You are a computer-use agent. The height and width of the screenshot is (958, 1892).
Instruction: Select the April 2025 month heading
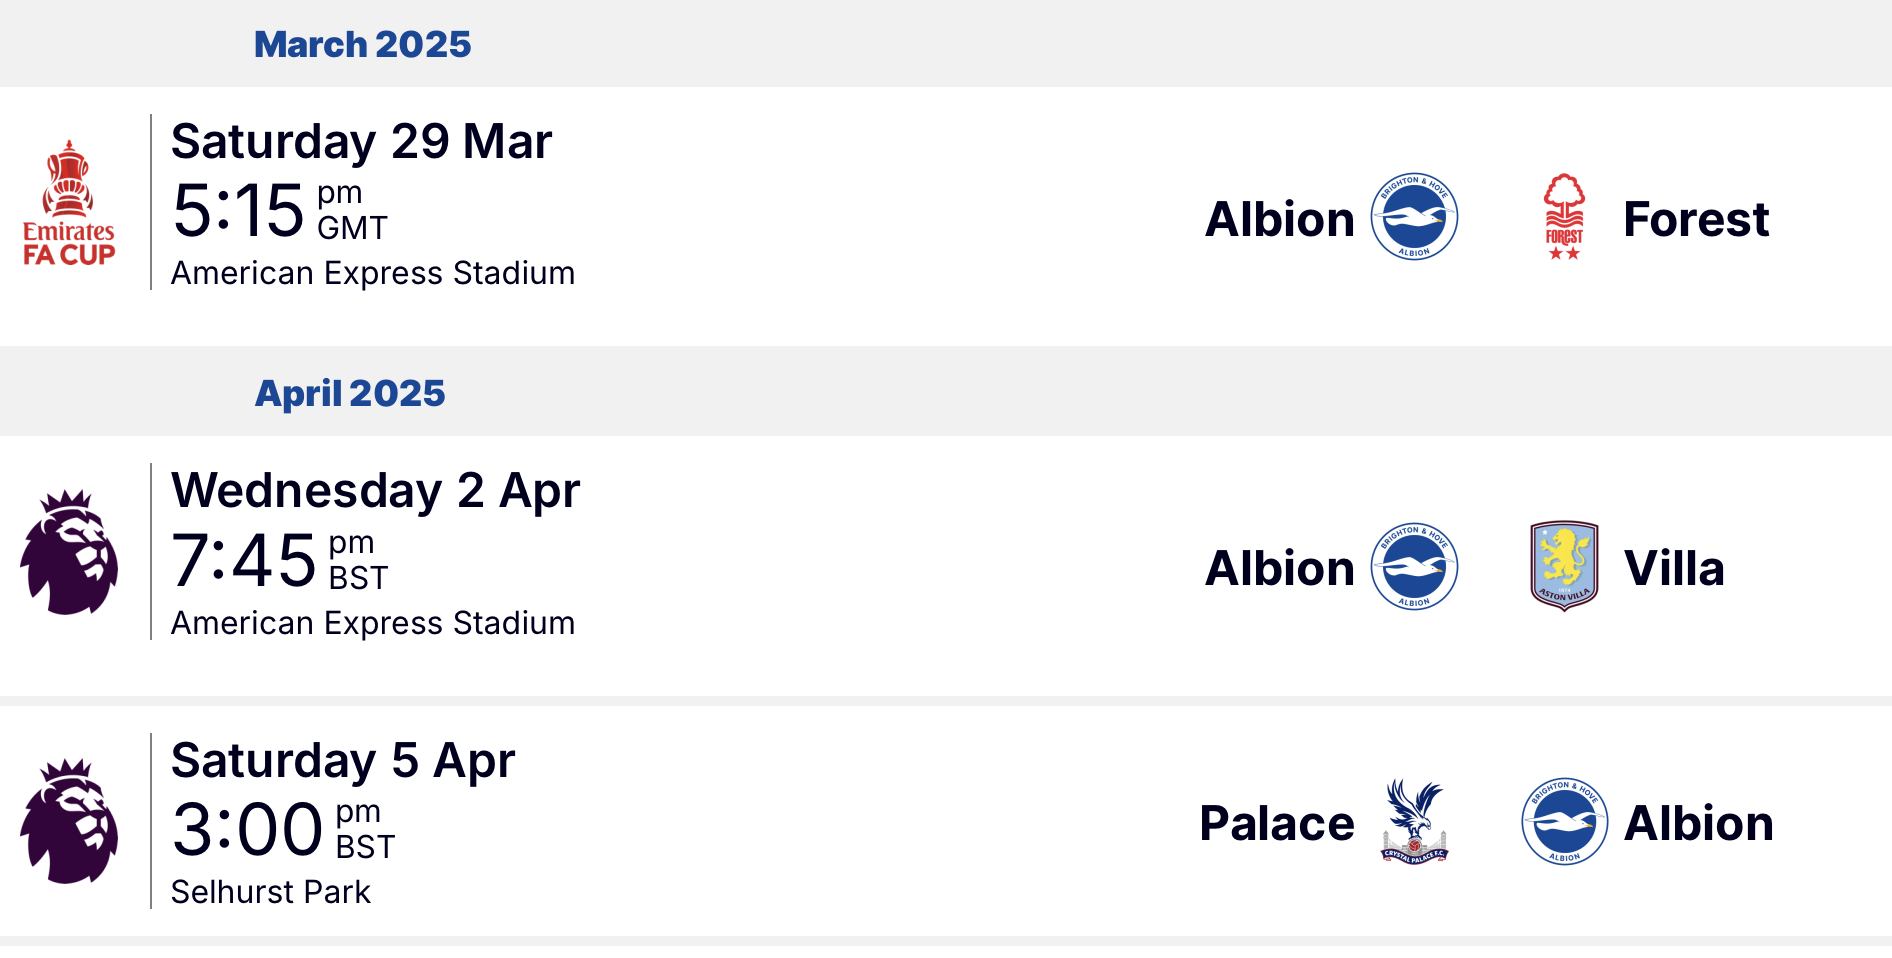point(350,393)
